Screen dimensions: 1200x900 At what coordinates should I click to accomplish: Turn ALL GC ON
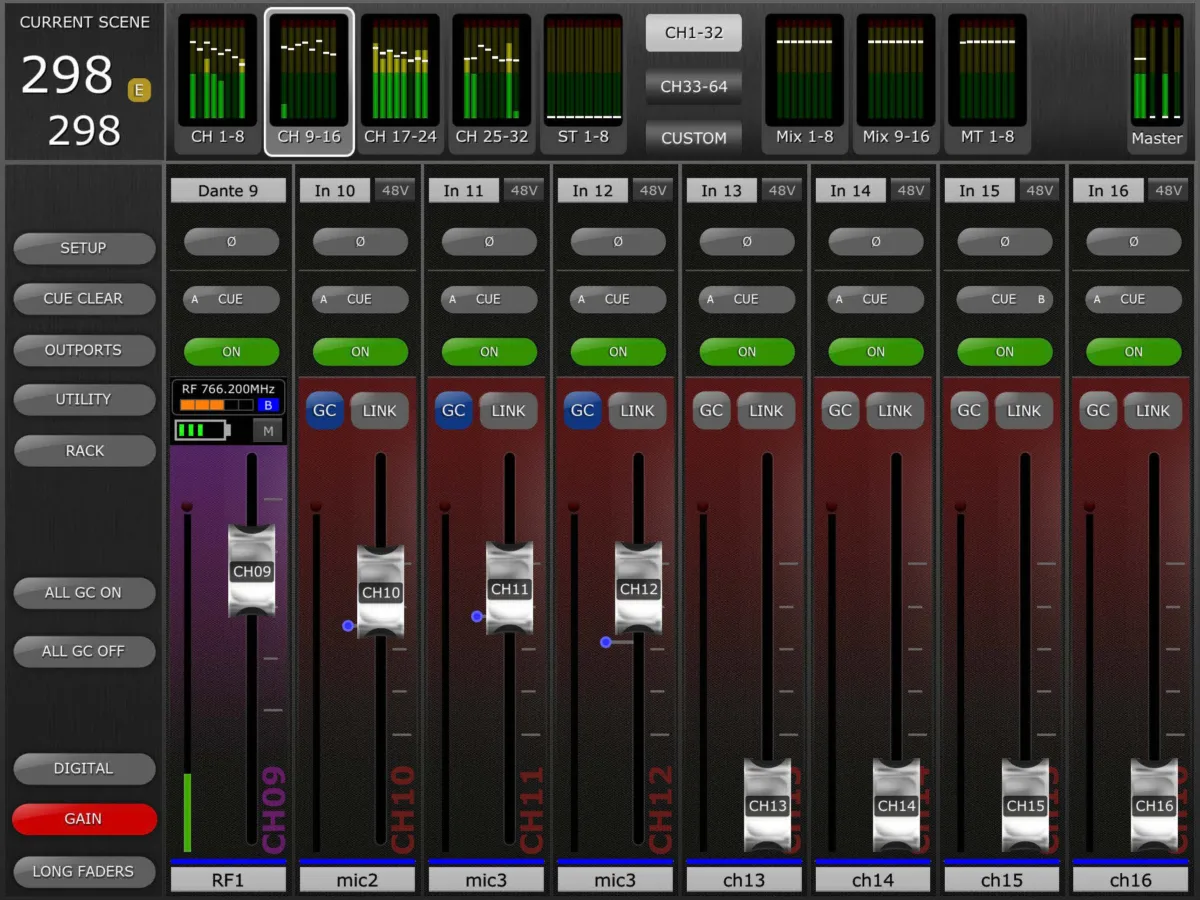tap(84, 593)
